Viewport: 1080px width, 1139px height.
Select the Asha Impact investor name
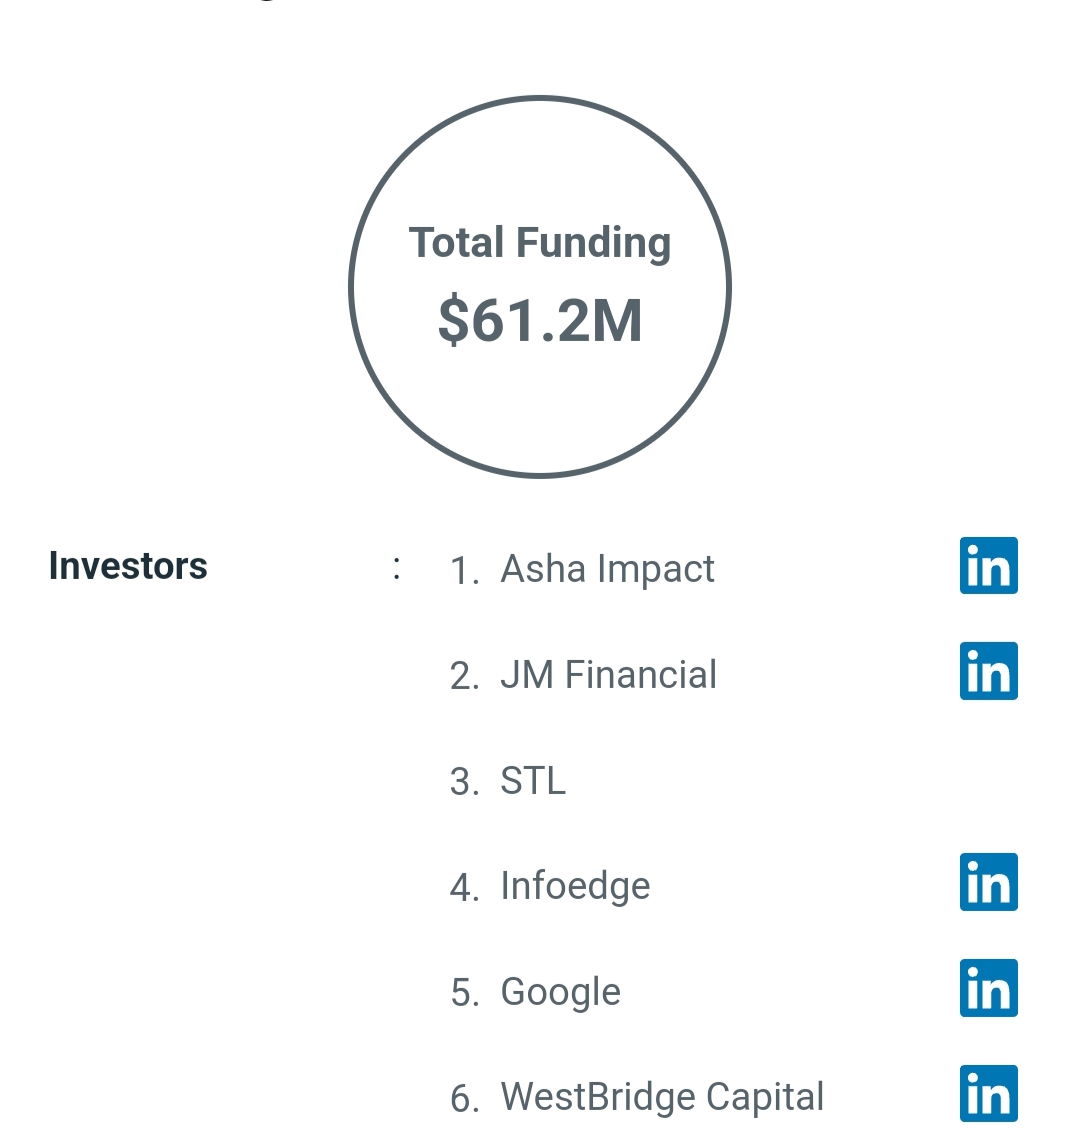[x=607, y=569]
